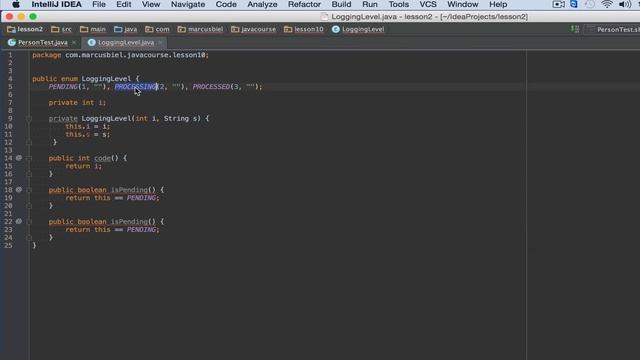Click the gutter icon on line 18

coord(19,189)
